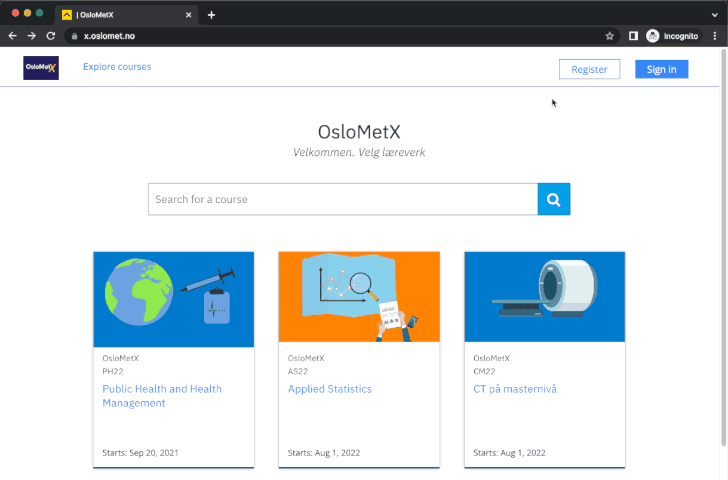The height and width of the screenshot is (480, 728).
Task: Click the Public Health course thumbnail
Action: pos(174,299)
